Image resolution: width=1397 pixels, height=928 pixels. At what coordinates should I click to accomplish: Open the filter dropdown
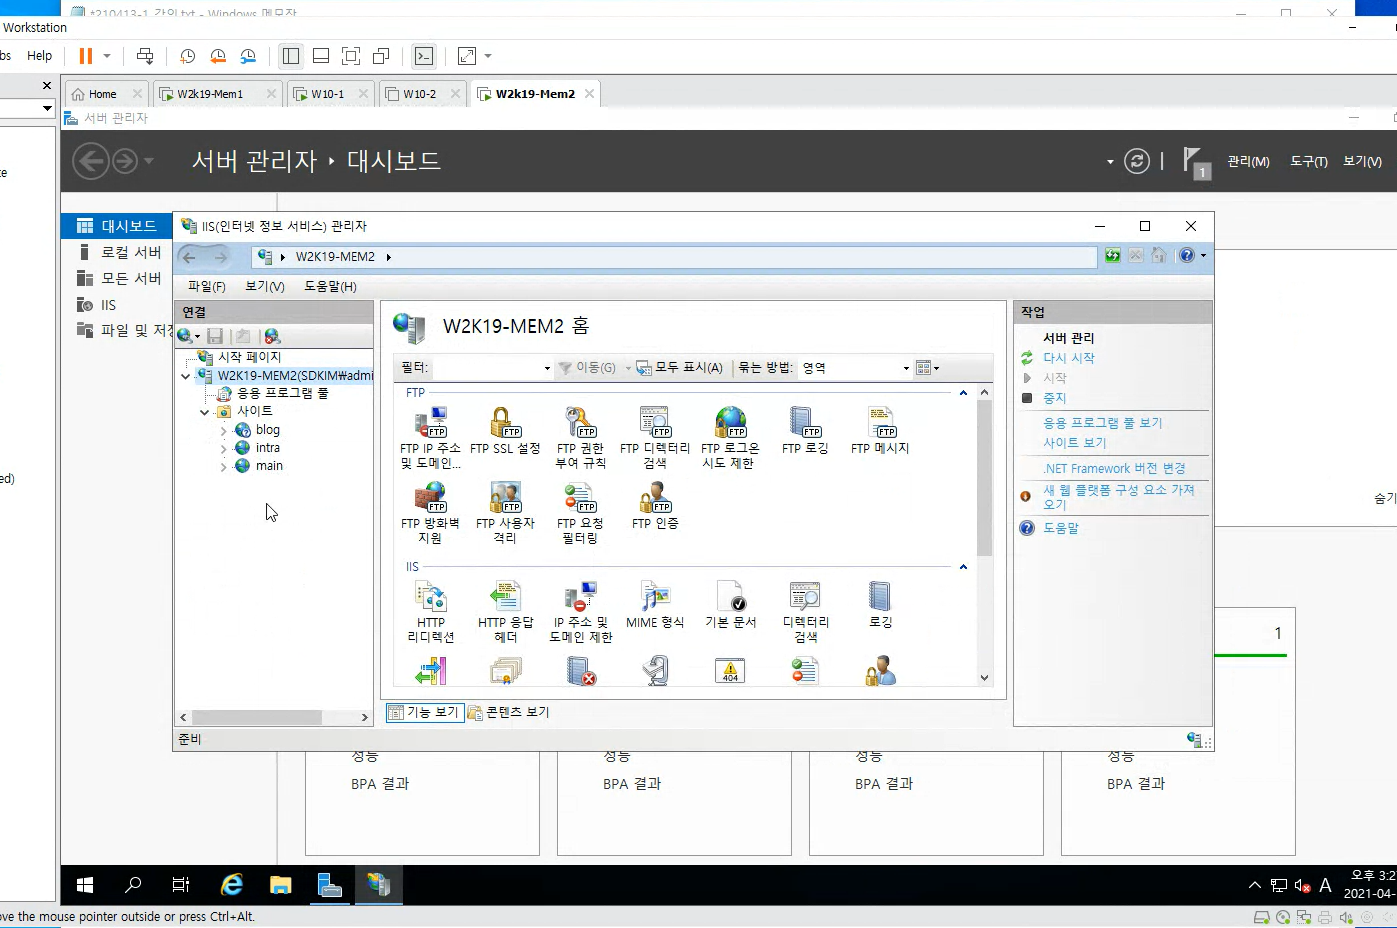[547, 368]
